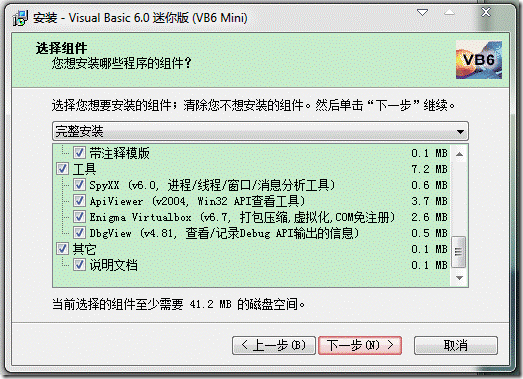The width and height of the screenshot is (523, 379).
Task: Close the installer window with X
Action: click(486, 12)
